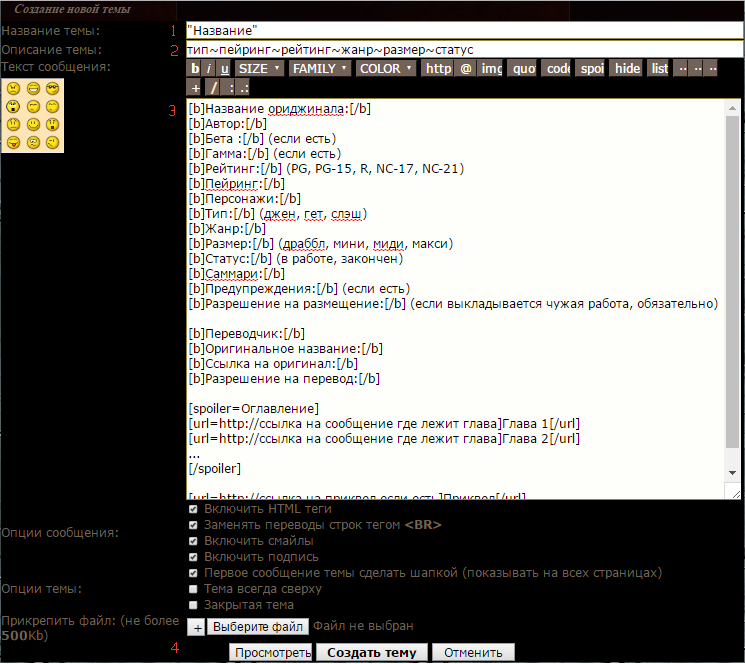The height and width of the screenshot is (664, 745).
Task: Click the '[spoiler=Оглавление]' line in the message
Action: [254, 409]
